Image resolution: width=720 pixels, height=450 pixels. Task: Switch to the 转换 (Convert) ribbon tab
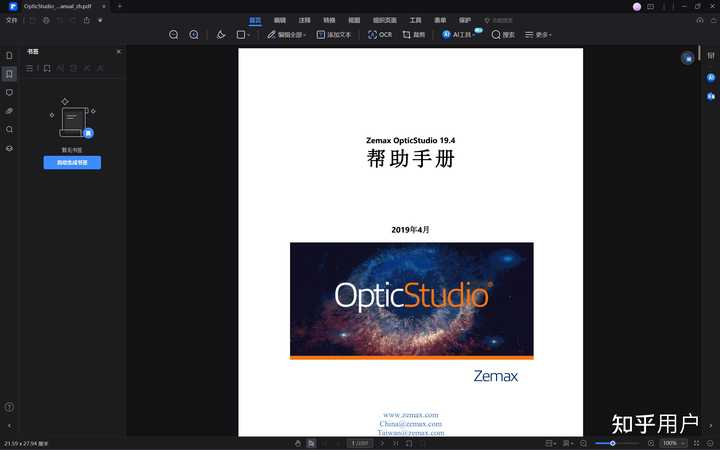[x=329, y=20]
